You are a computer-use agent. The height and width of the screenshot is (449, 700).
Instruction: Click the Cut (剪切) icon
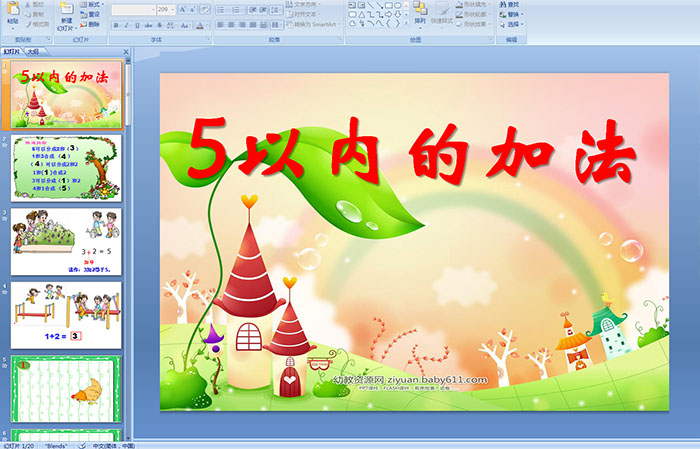click(x=28, y=4)
